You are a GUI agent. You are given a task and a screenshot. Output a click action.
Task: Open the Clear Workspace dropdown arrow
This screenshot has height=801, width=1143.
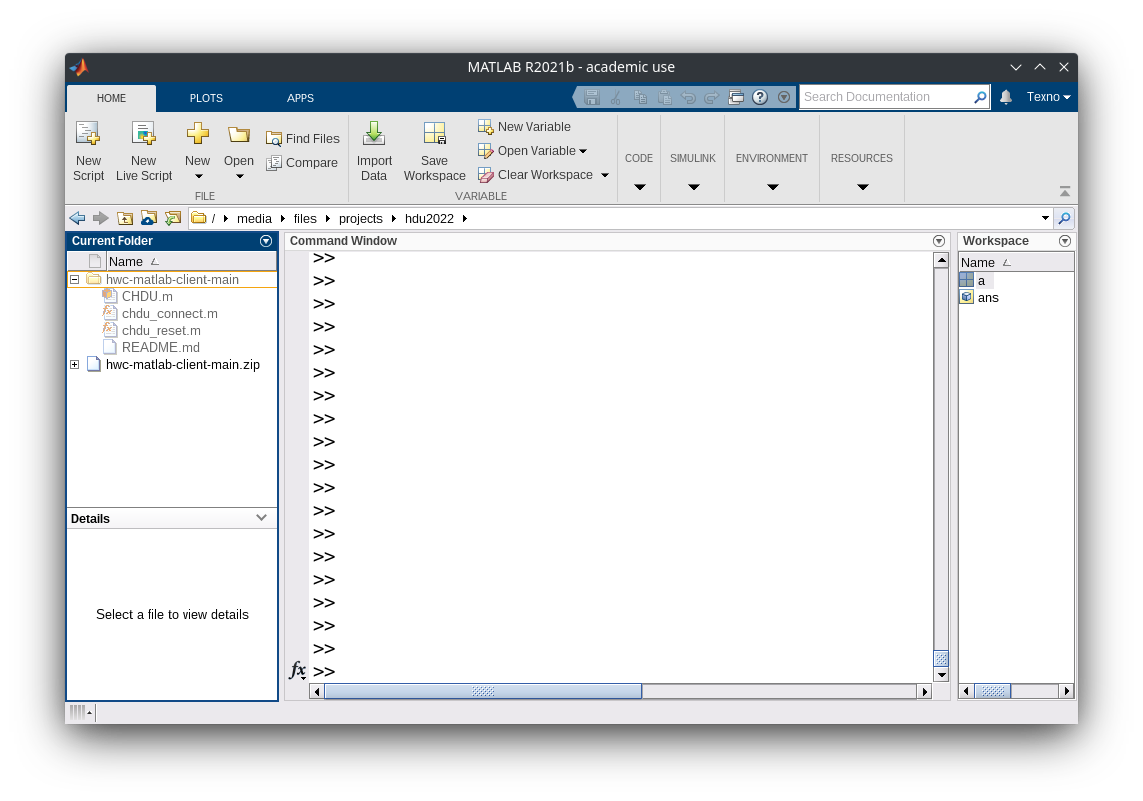605,175
